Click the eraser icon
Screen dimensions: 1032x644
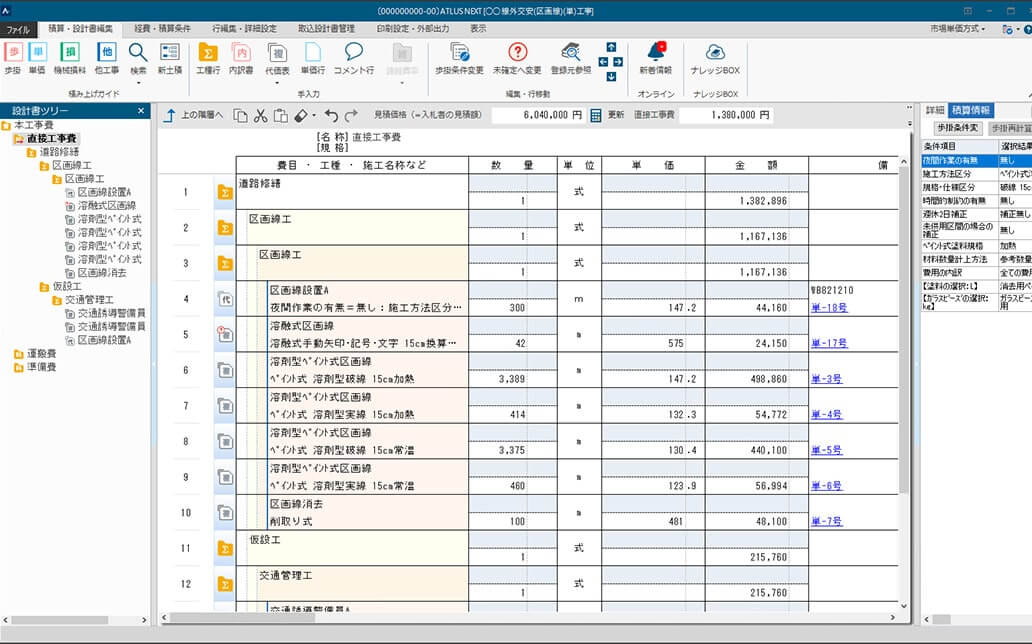tap(301, 116)
